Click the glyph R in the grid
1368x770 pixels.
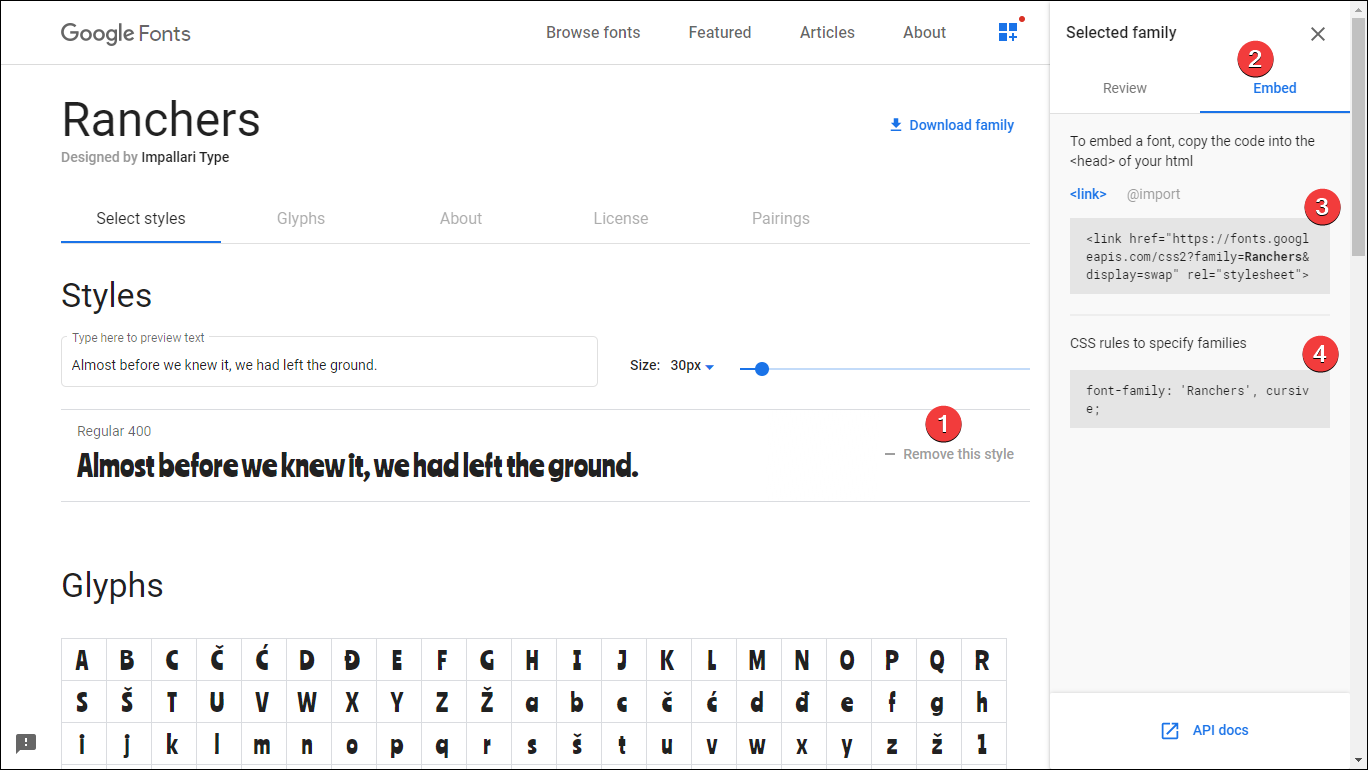pos(983,660)
